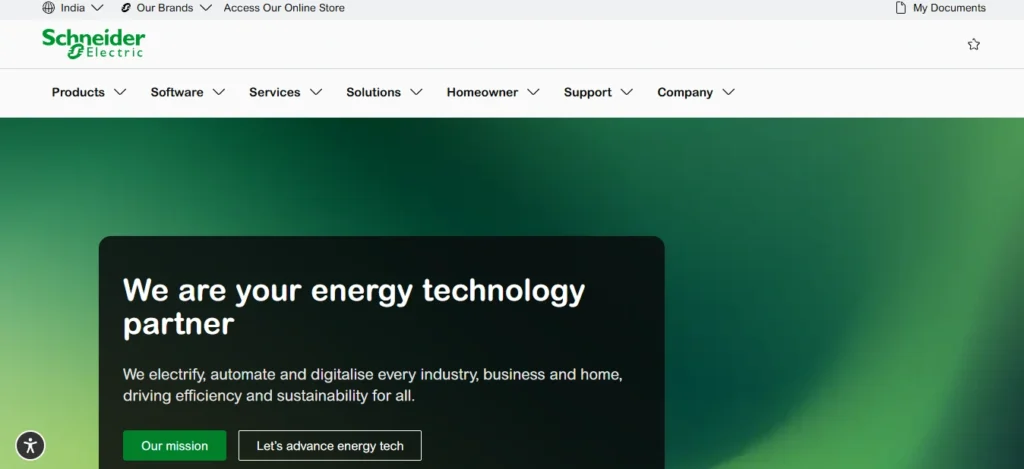The width and height of the screenshot is (1024, 469).
Task: Expand the chevron beside Software
Action: [x=219, y=92]
